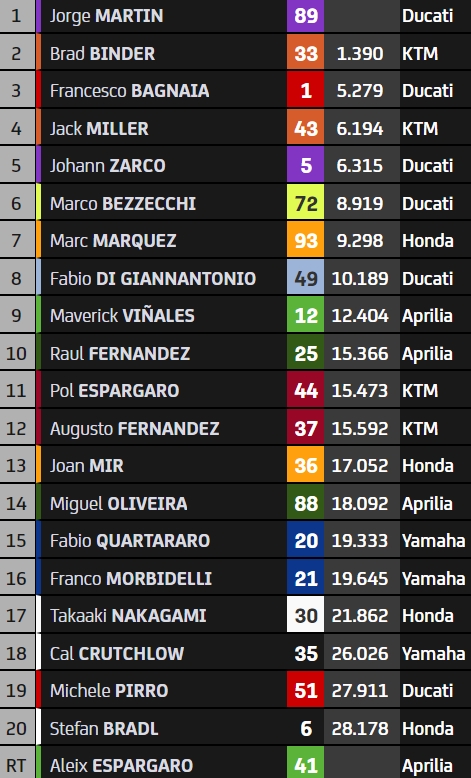Click the blue 20 badge for QUARTARARO
Viewport: 471px width, 778px height.
click(x=305, y=540)
